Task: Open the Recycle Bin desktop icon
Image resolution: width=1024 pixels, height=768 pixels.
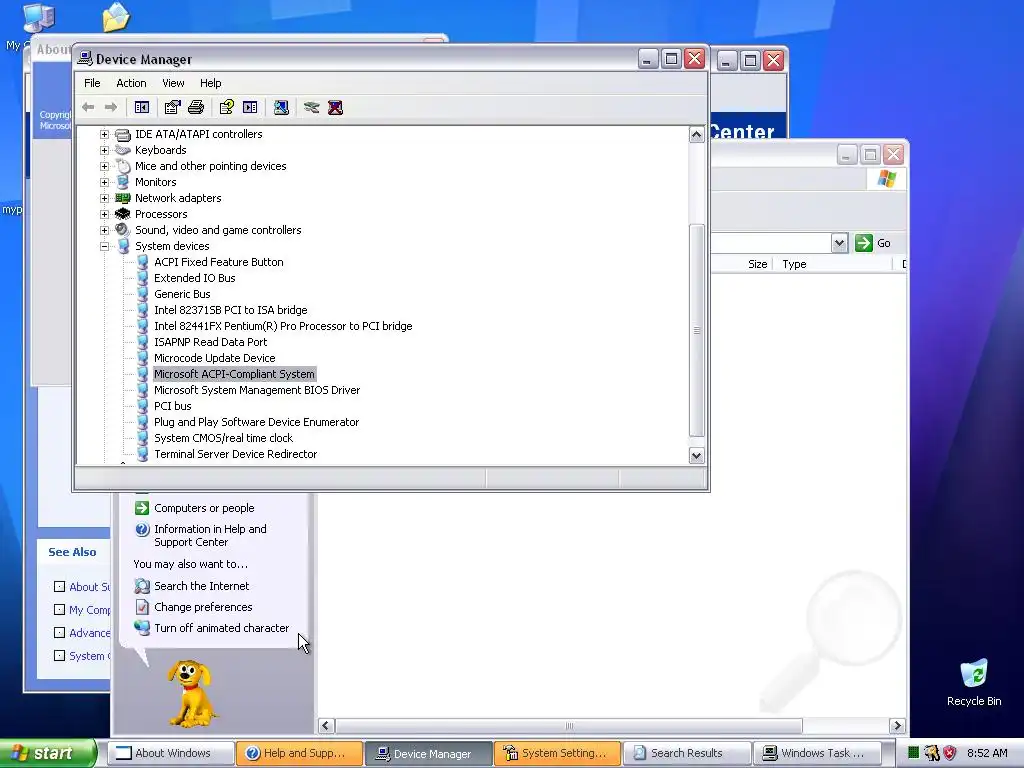Action: pos(974,674)
